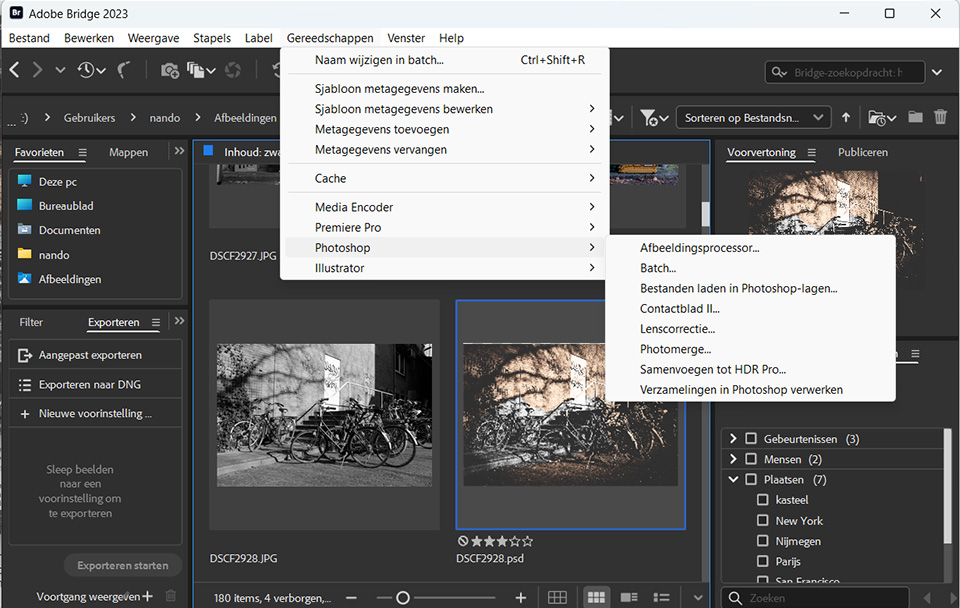Go back with the left arrow
Image resolution: width=960 pixels, height=608 pixels.
click(15, 70)
